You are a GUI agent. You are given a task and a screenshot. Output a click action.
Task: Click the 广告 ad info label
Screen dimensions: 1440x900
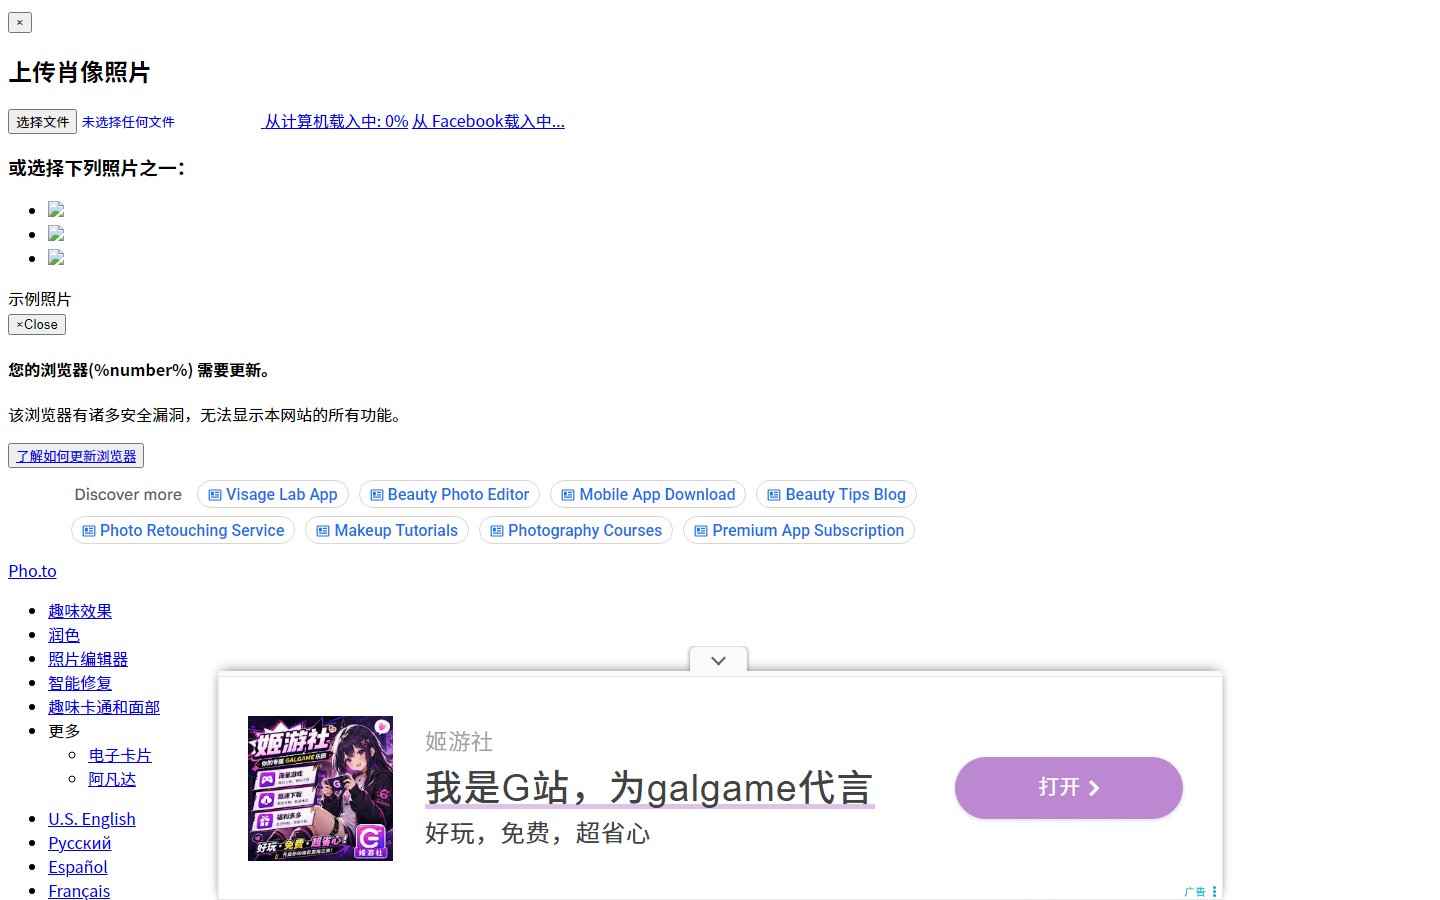point(1195,891)
